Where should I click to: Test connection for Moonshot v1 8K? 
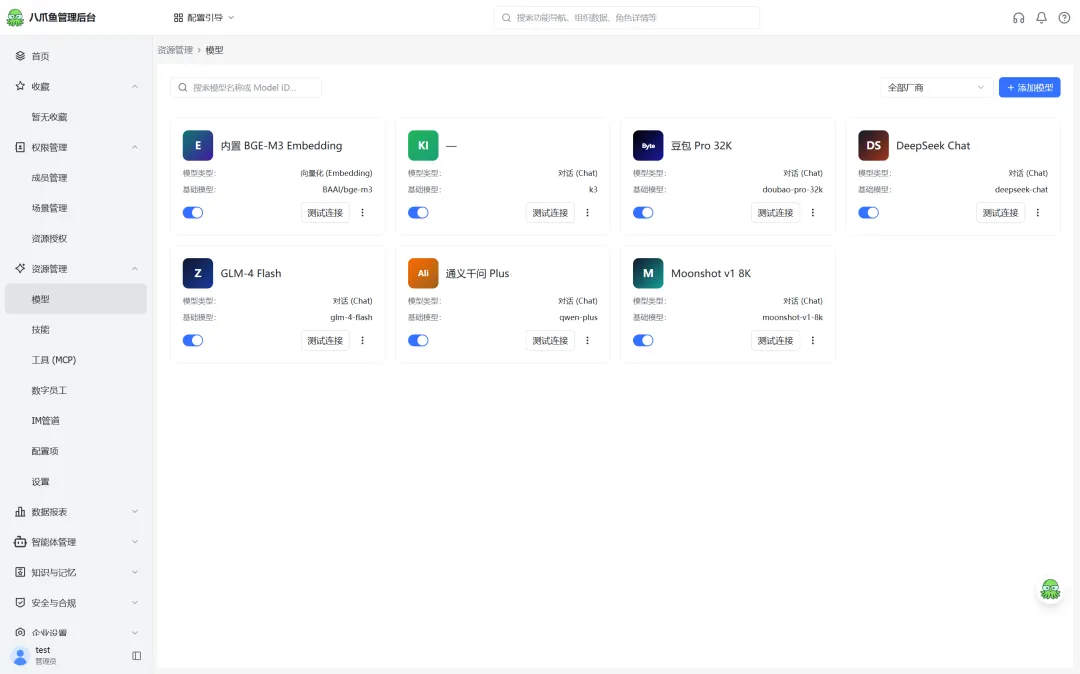pyautogui.click(x=776, y=340)
